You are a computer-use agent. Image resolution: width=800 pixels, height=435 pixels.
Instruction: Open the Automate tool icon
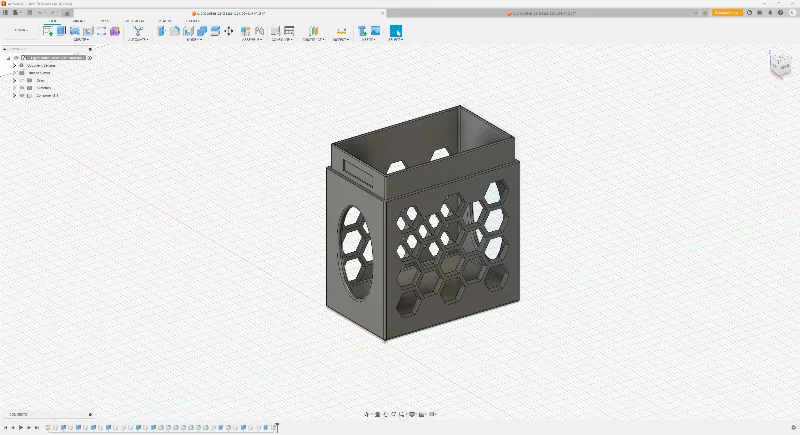[x=138, y=31]
